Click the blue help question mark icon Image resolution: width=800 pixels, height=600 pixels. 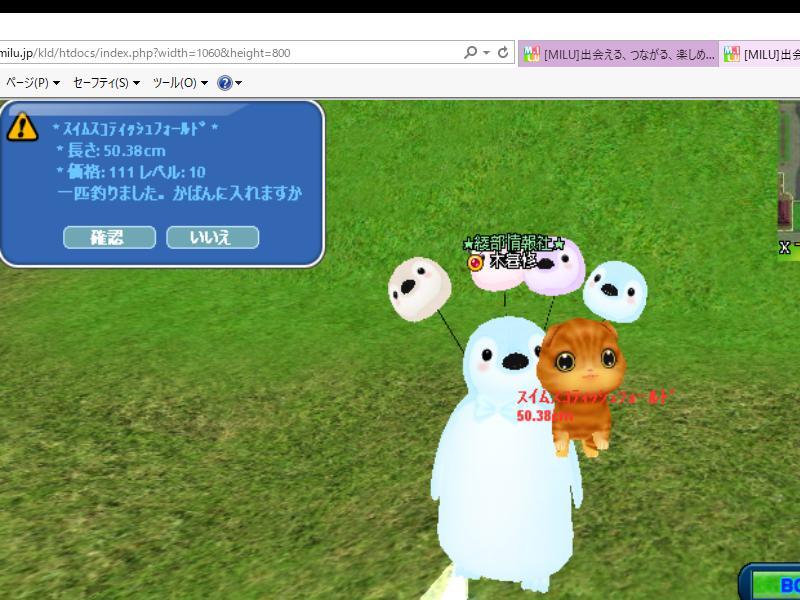pyautogui.click(x=225, y=83)
